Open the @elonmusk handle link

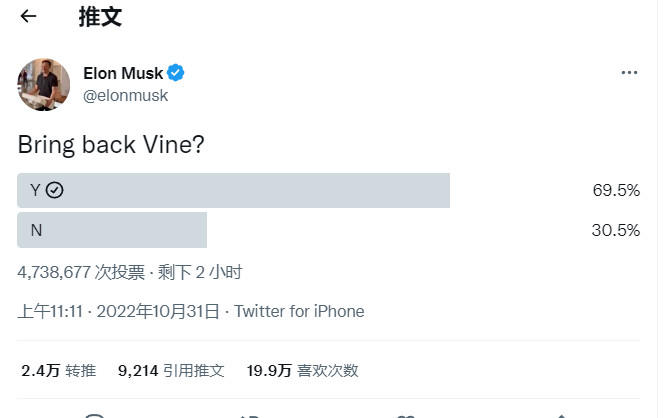coord(126,96)
